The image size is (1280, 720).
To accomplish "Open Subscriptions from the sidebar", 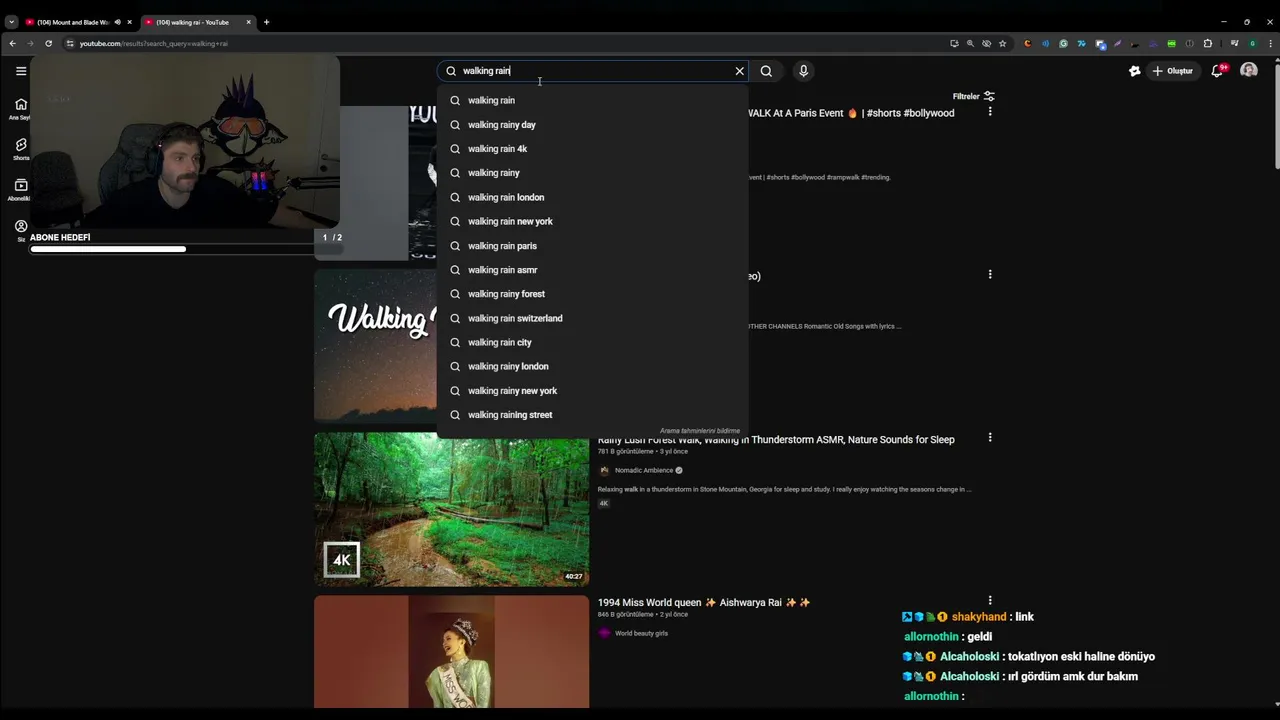I will 21,190.
